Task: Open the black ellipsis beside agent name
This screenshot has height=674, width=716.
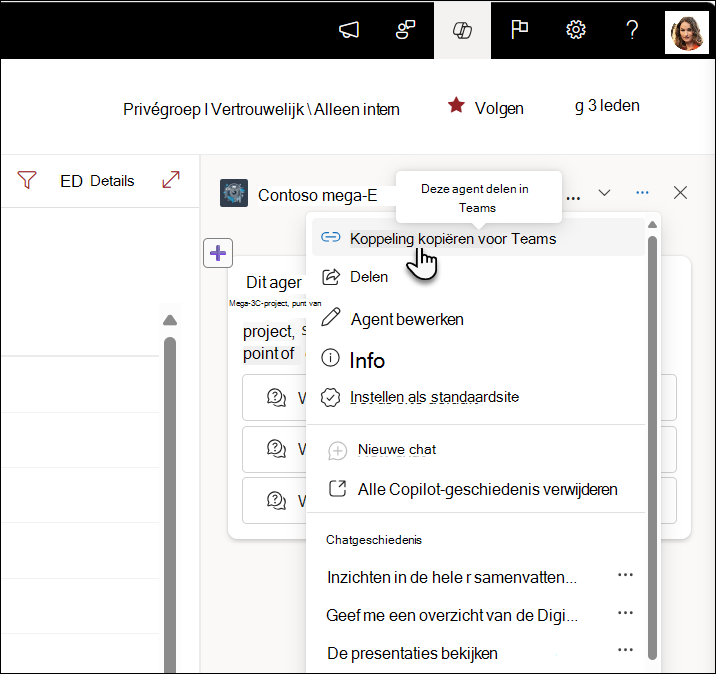Action: click(573, 198)
